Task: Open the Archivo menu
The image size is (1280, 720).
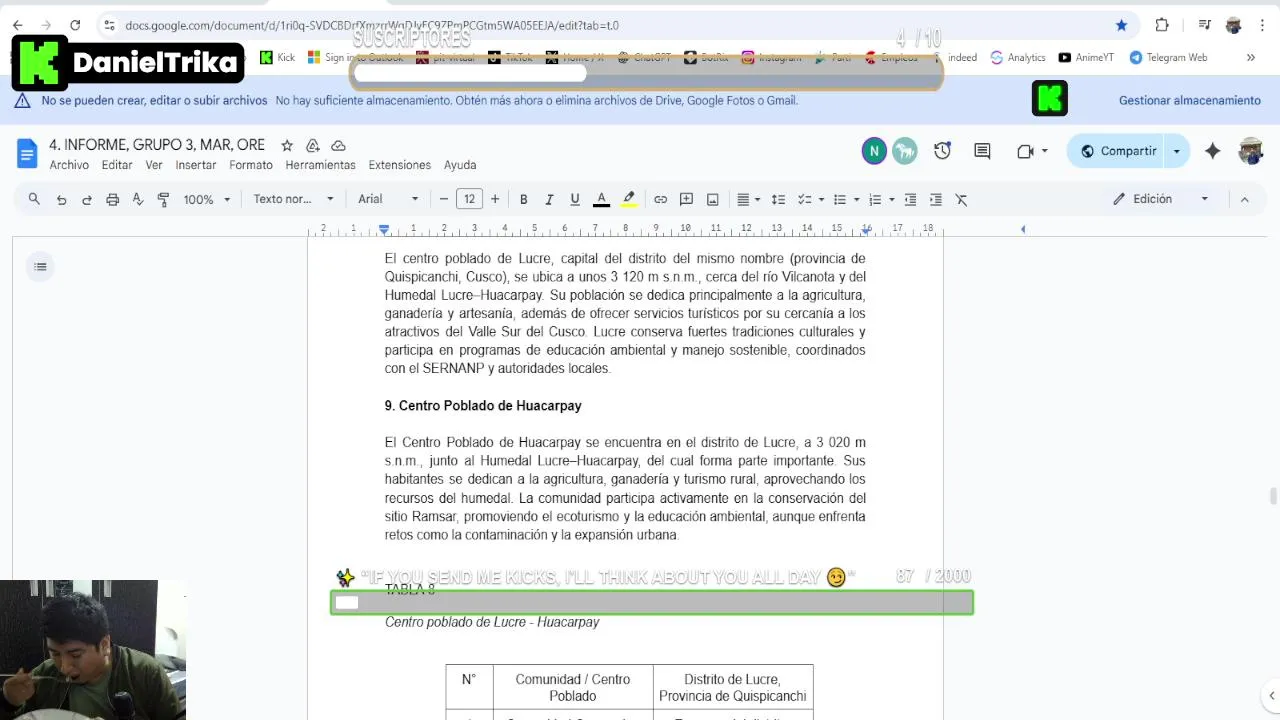Action: [69, 165]
